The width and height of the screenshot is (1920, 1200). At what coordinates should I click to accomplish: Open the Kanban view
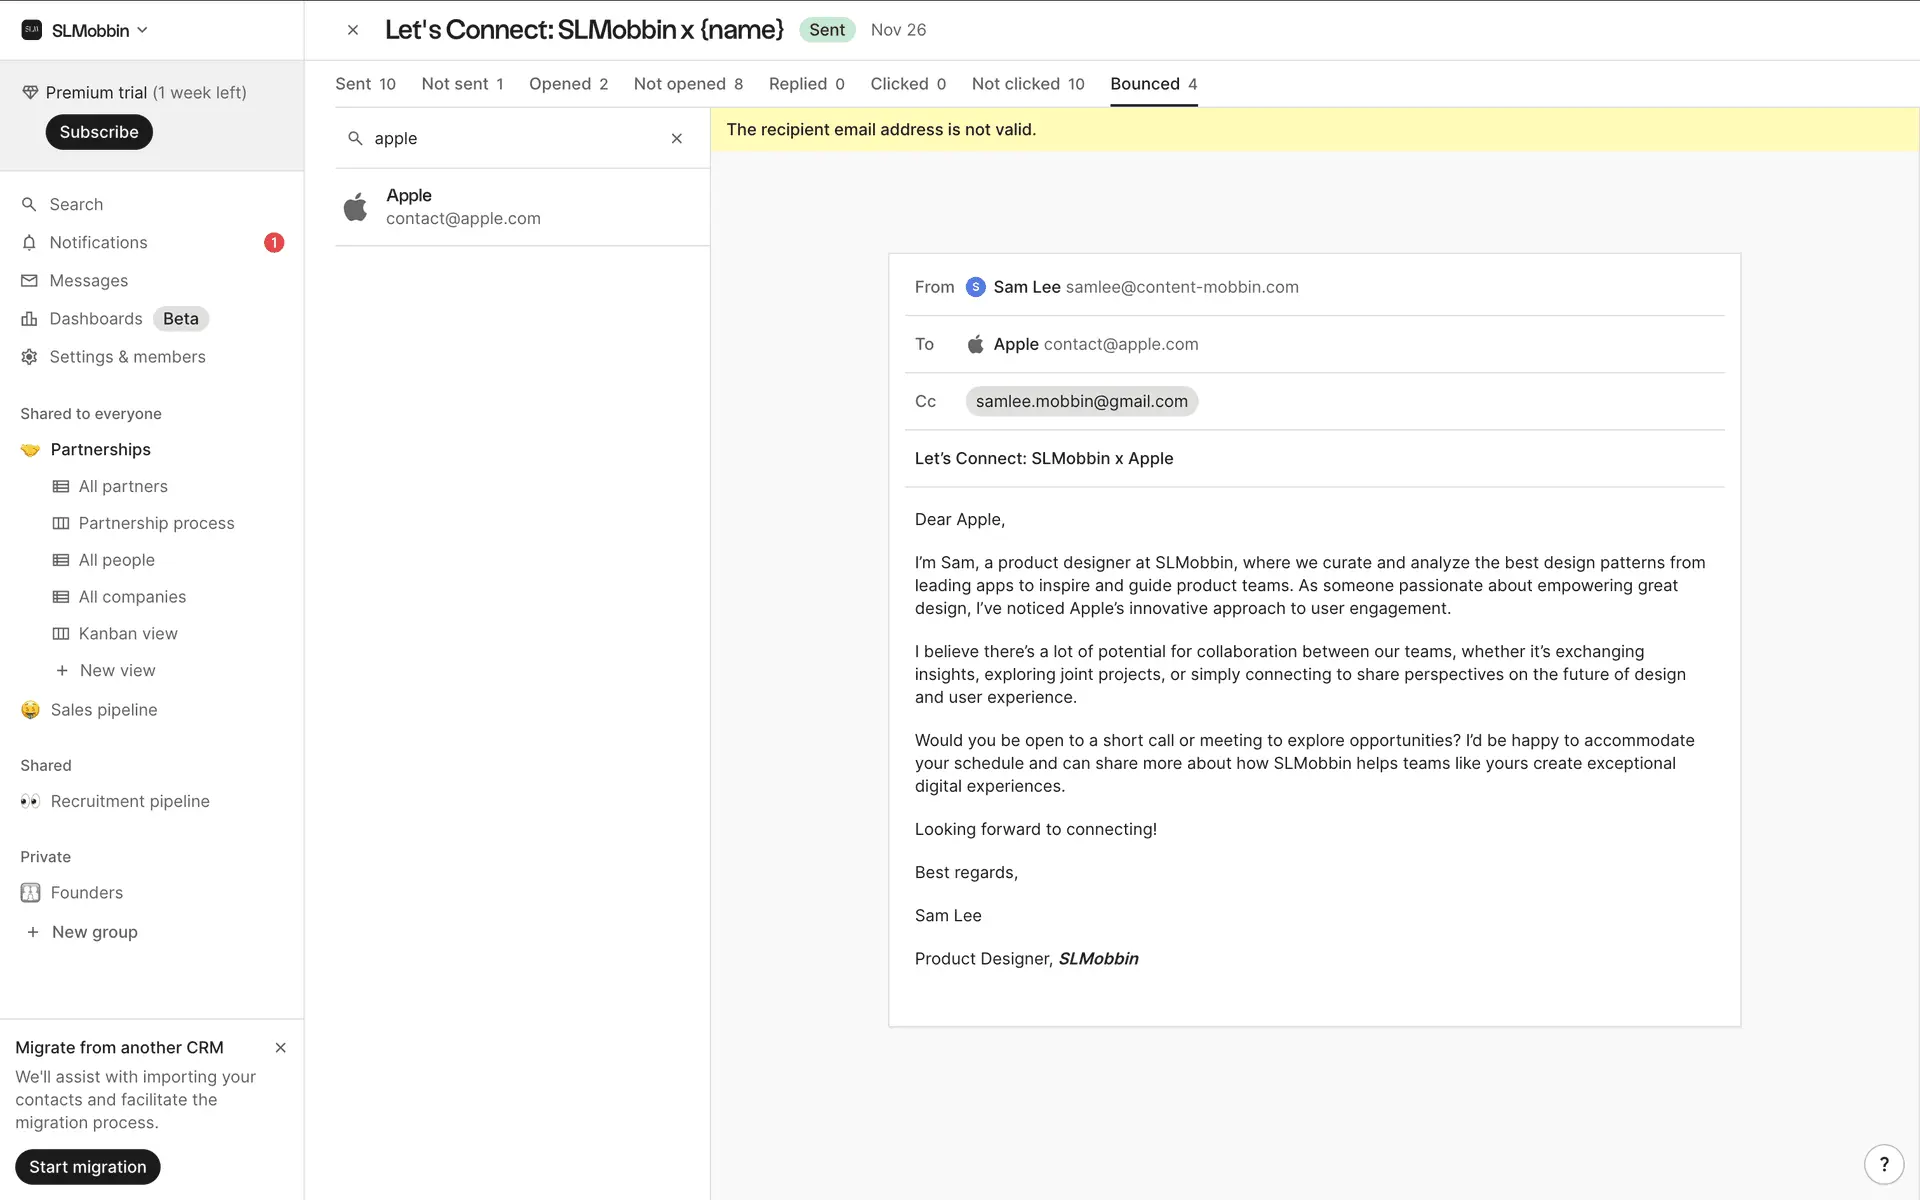click(127, 634)
